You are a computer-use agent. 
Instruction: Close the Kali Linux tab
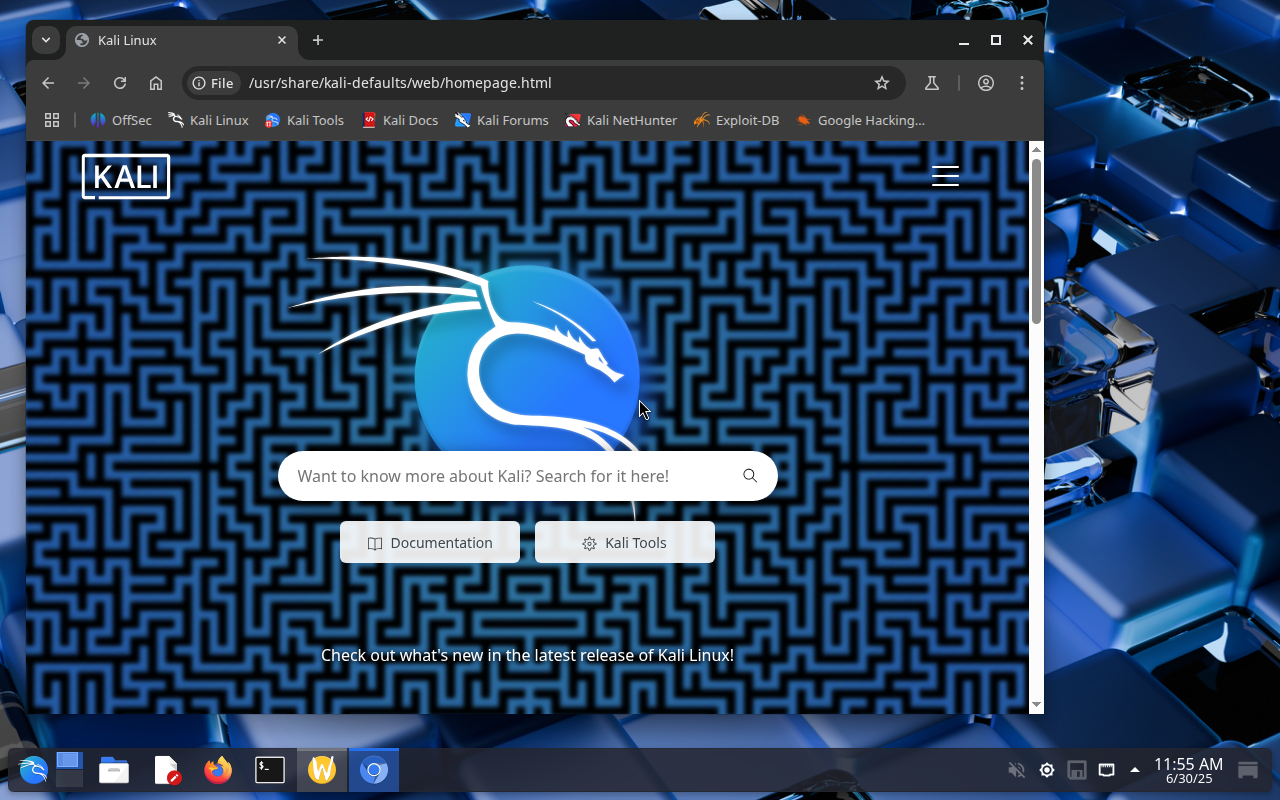click(282, 40)
